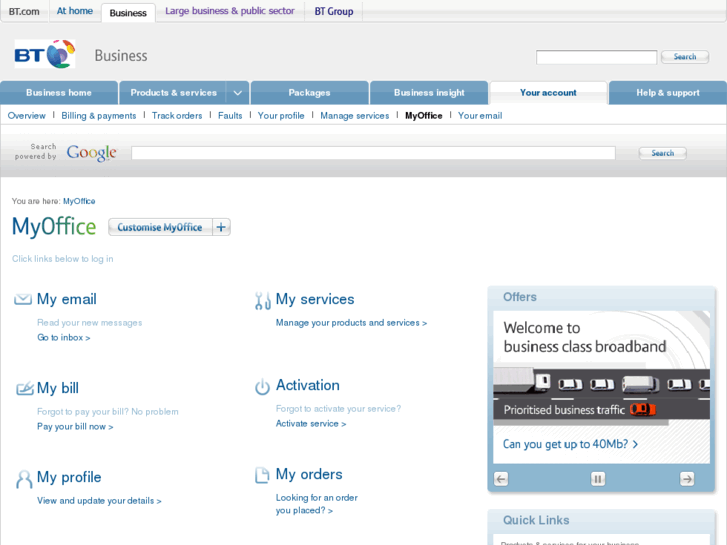Open Your email submenu item
This screenshot has width=727, height=545.
tap(480, 115)
